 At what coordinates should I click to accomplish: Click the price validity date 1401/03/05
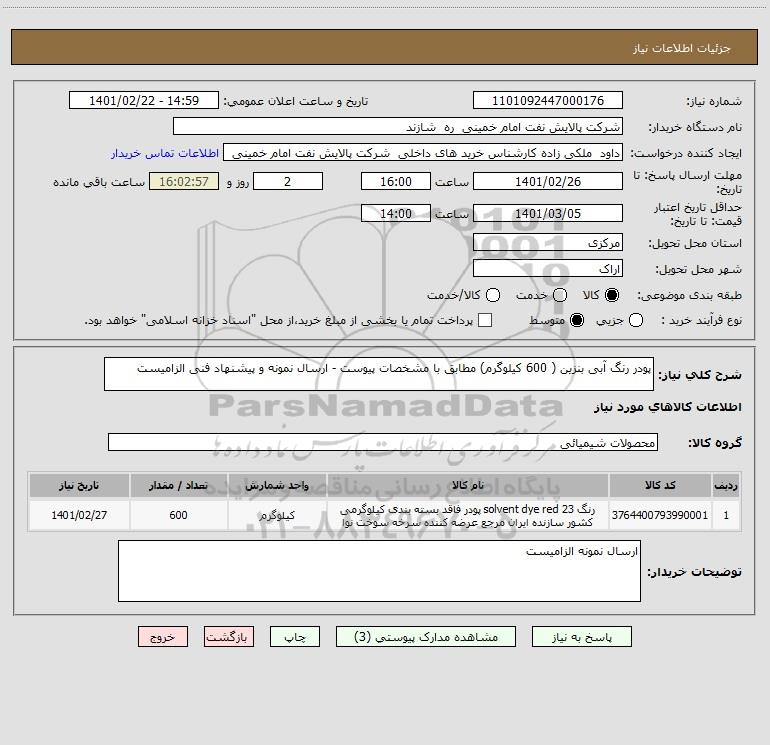(x=548, y=213)
